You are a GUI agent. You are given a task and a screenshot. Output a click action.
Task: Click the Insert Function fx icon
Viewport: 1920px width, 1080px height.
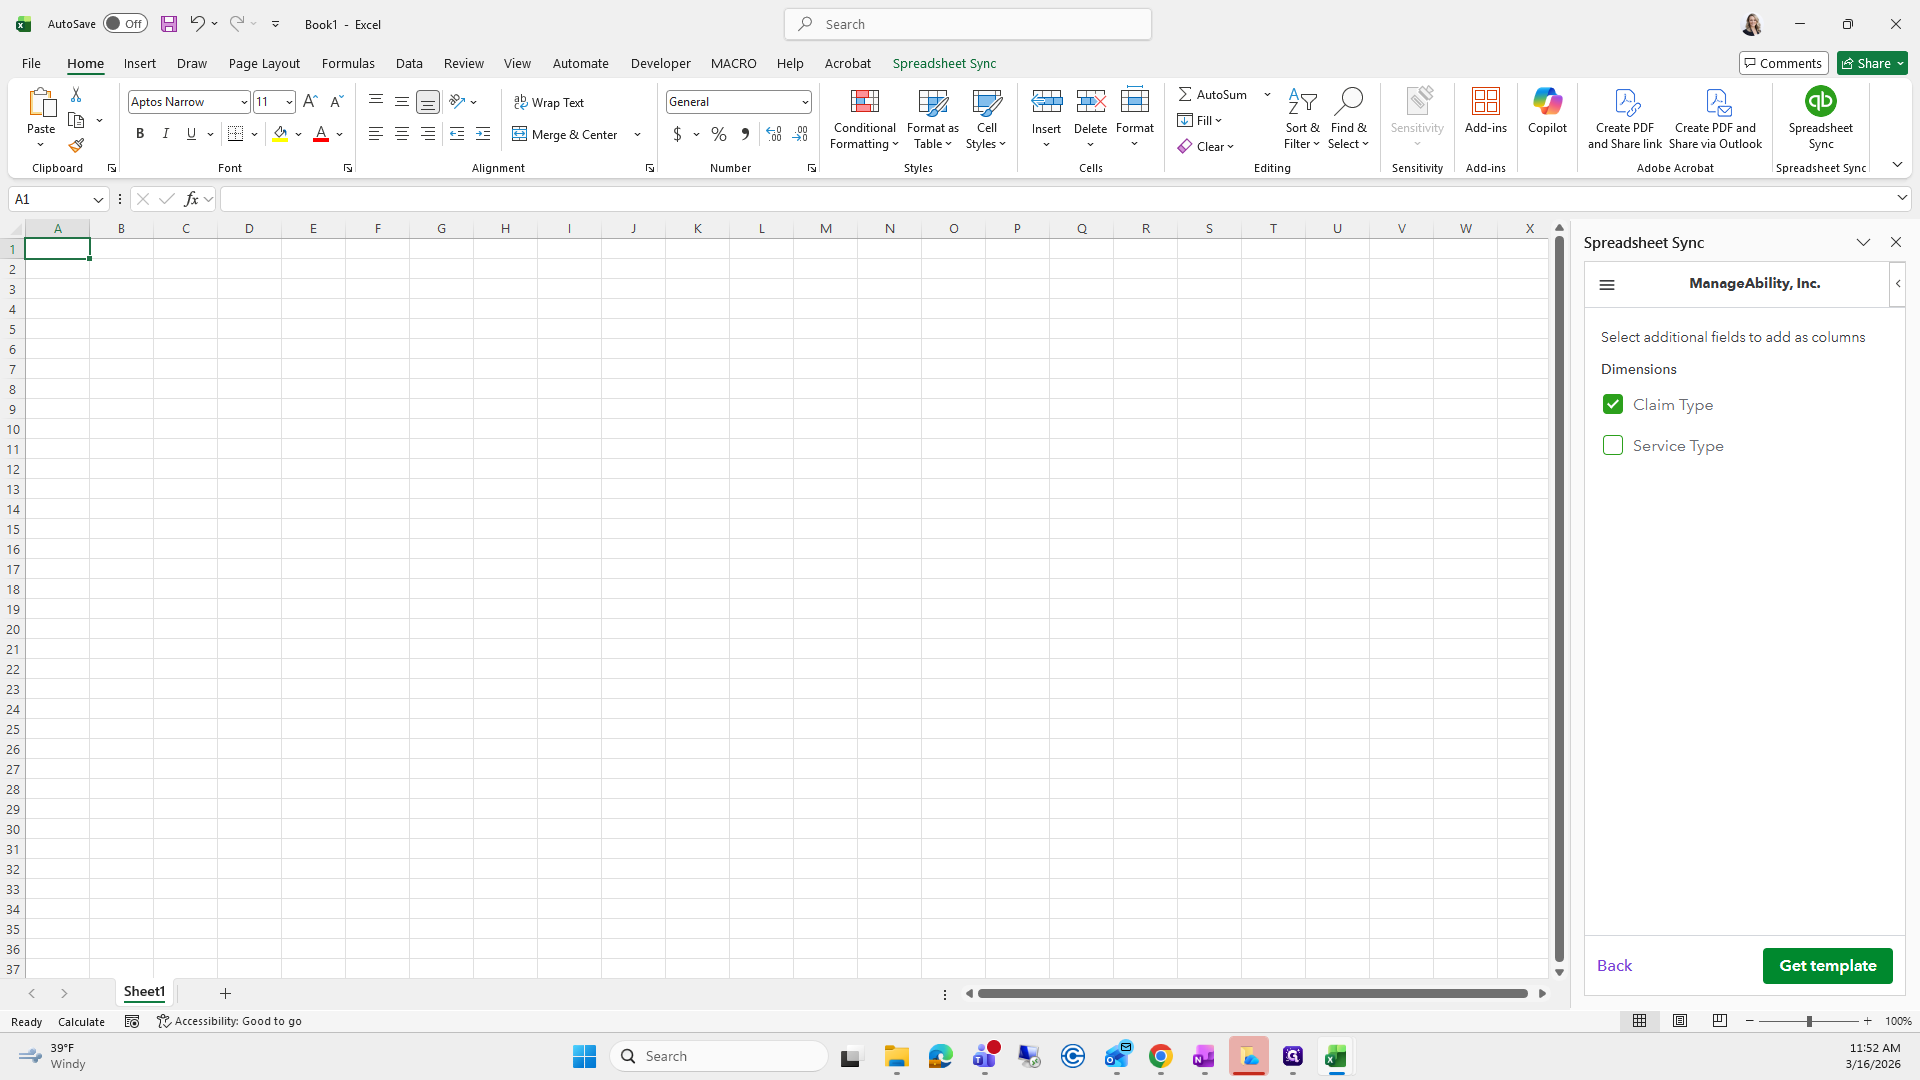[191, 199]
